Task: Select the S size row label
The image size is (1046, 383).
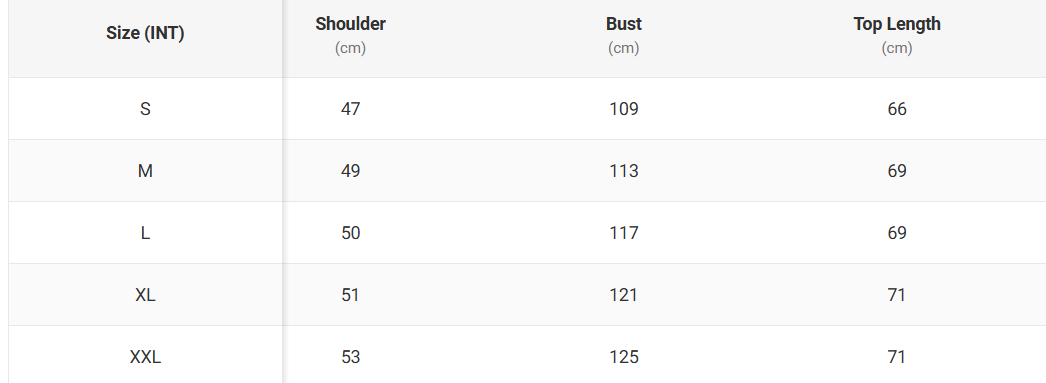Action: [x=145, y=109]
